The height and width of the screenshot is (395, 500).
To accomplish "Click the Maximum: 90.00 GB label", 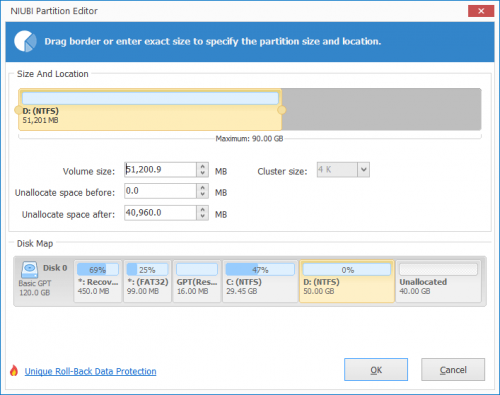I will pos(249,139).
